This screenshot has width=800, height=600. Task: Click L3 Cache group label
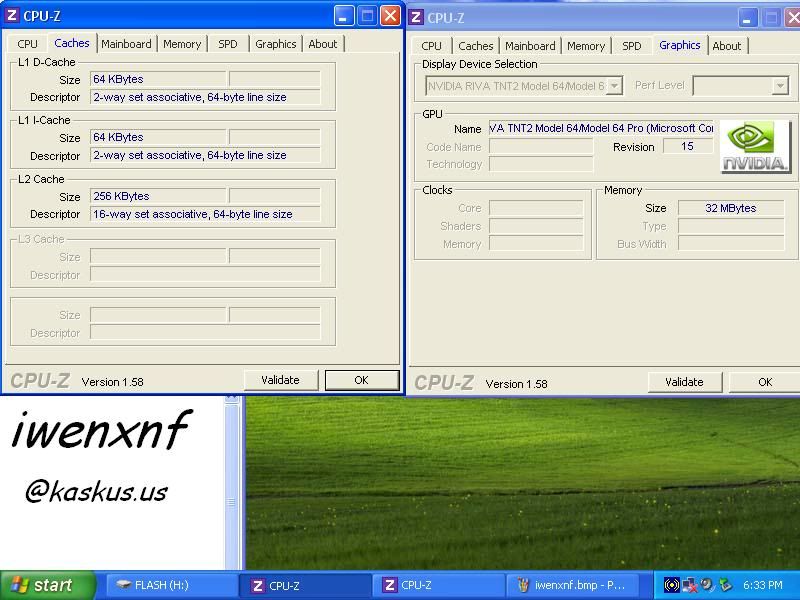(41, 239)
